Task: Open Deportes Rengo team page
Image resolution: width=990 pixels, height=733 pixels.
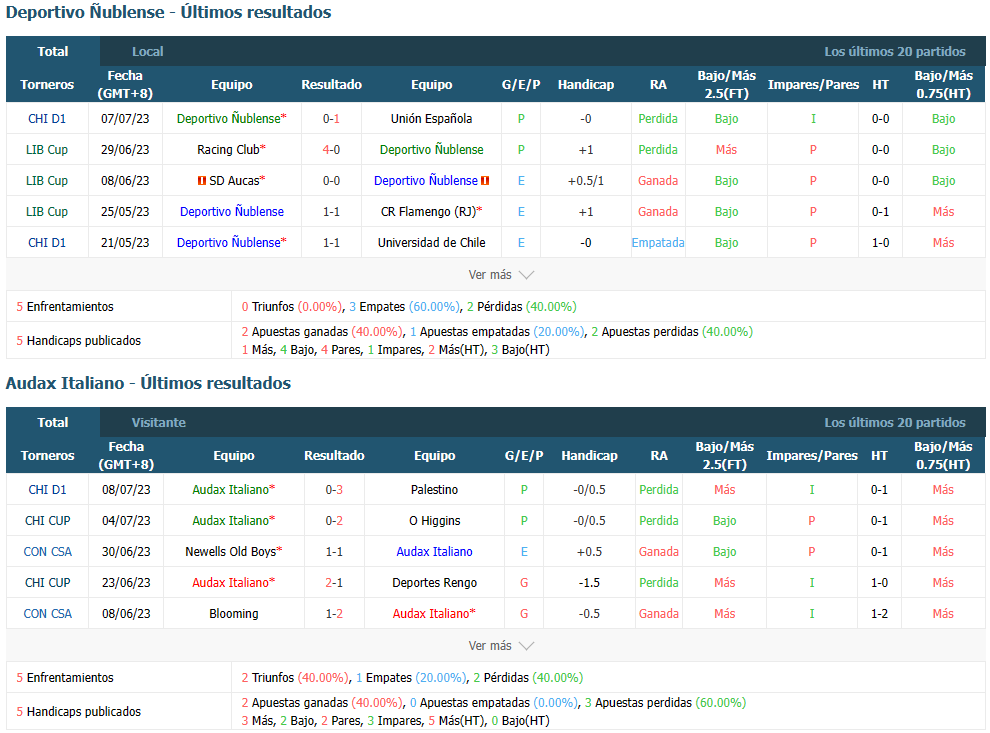Action: point(434,582)
